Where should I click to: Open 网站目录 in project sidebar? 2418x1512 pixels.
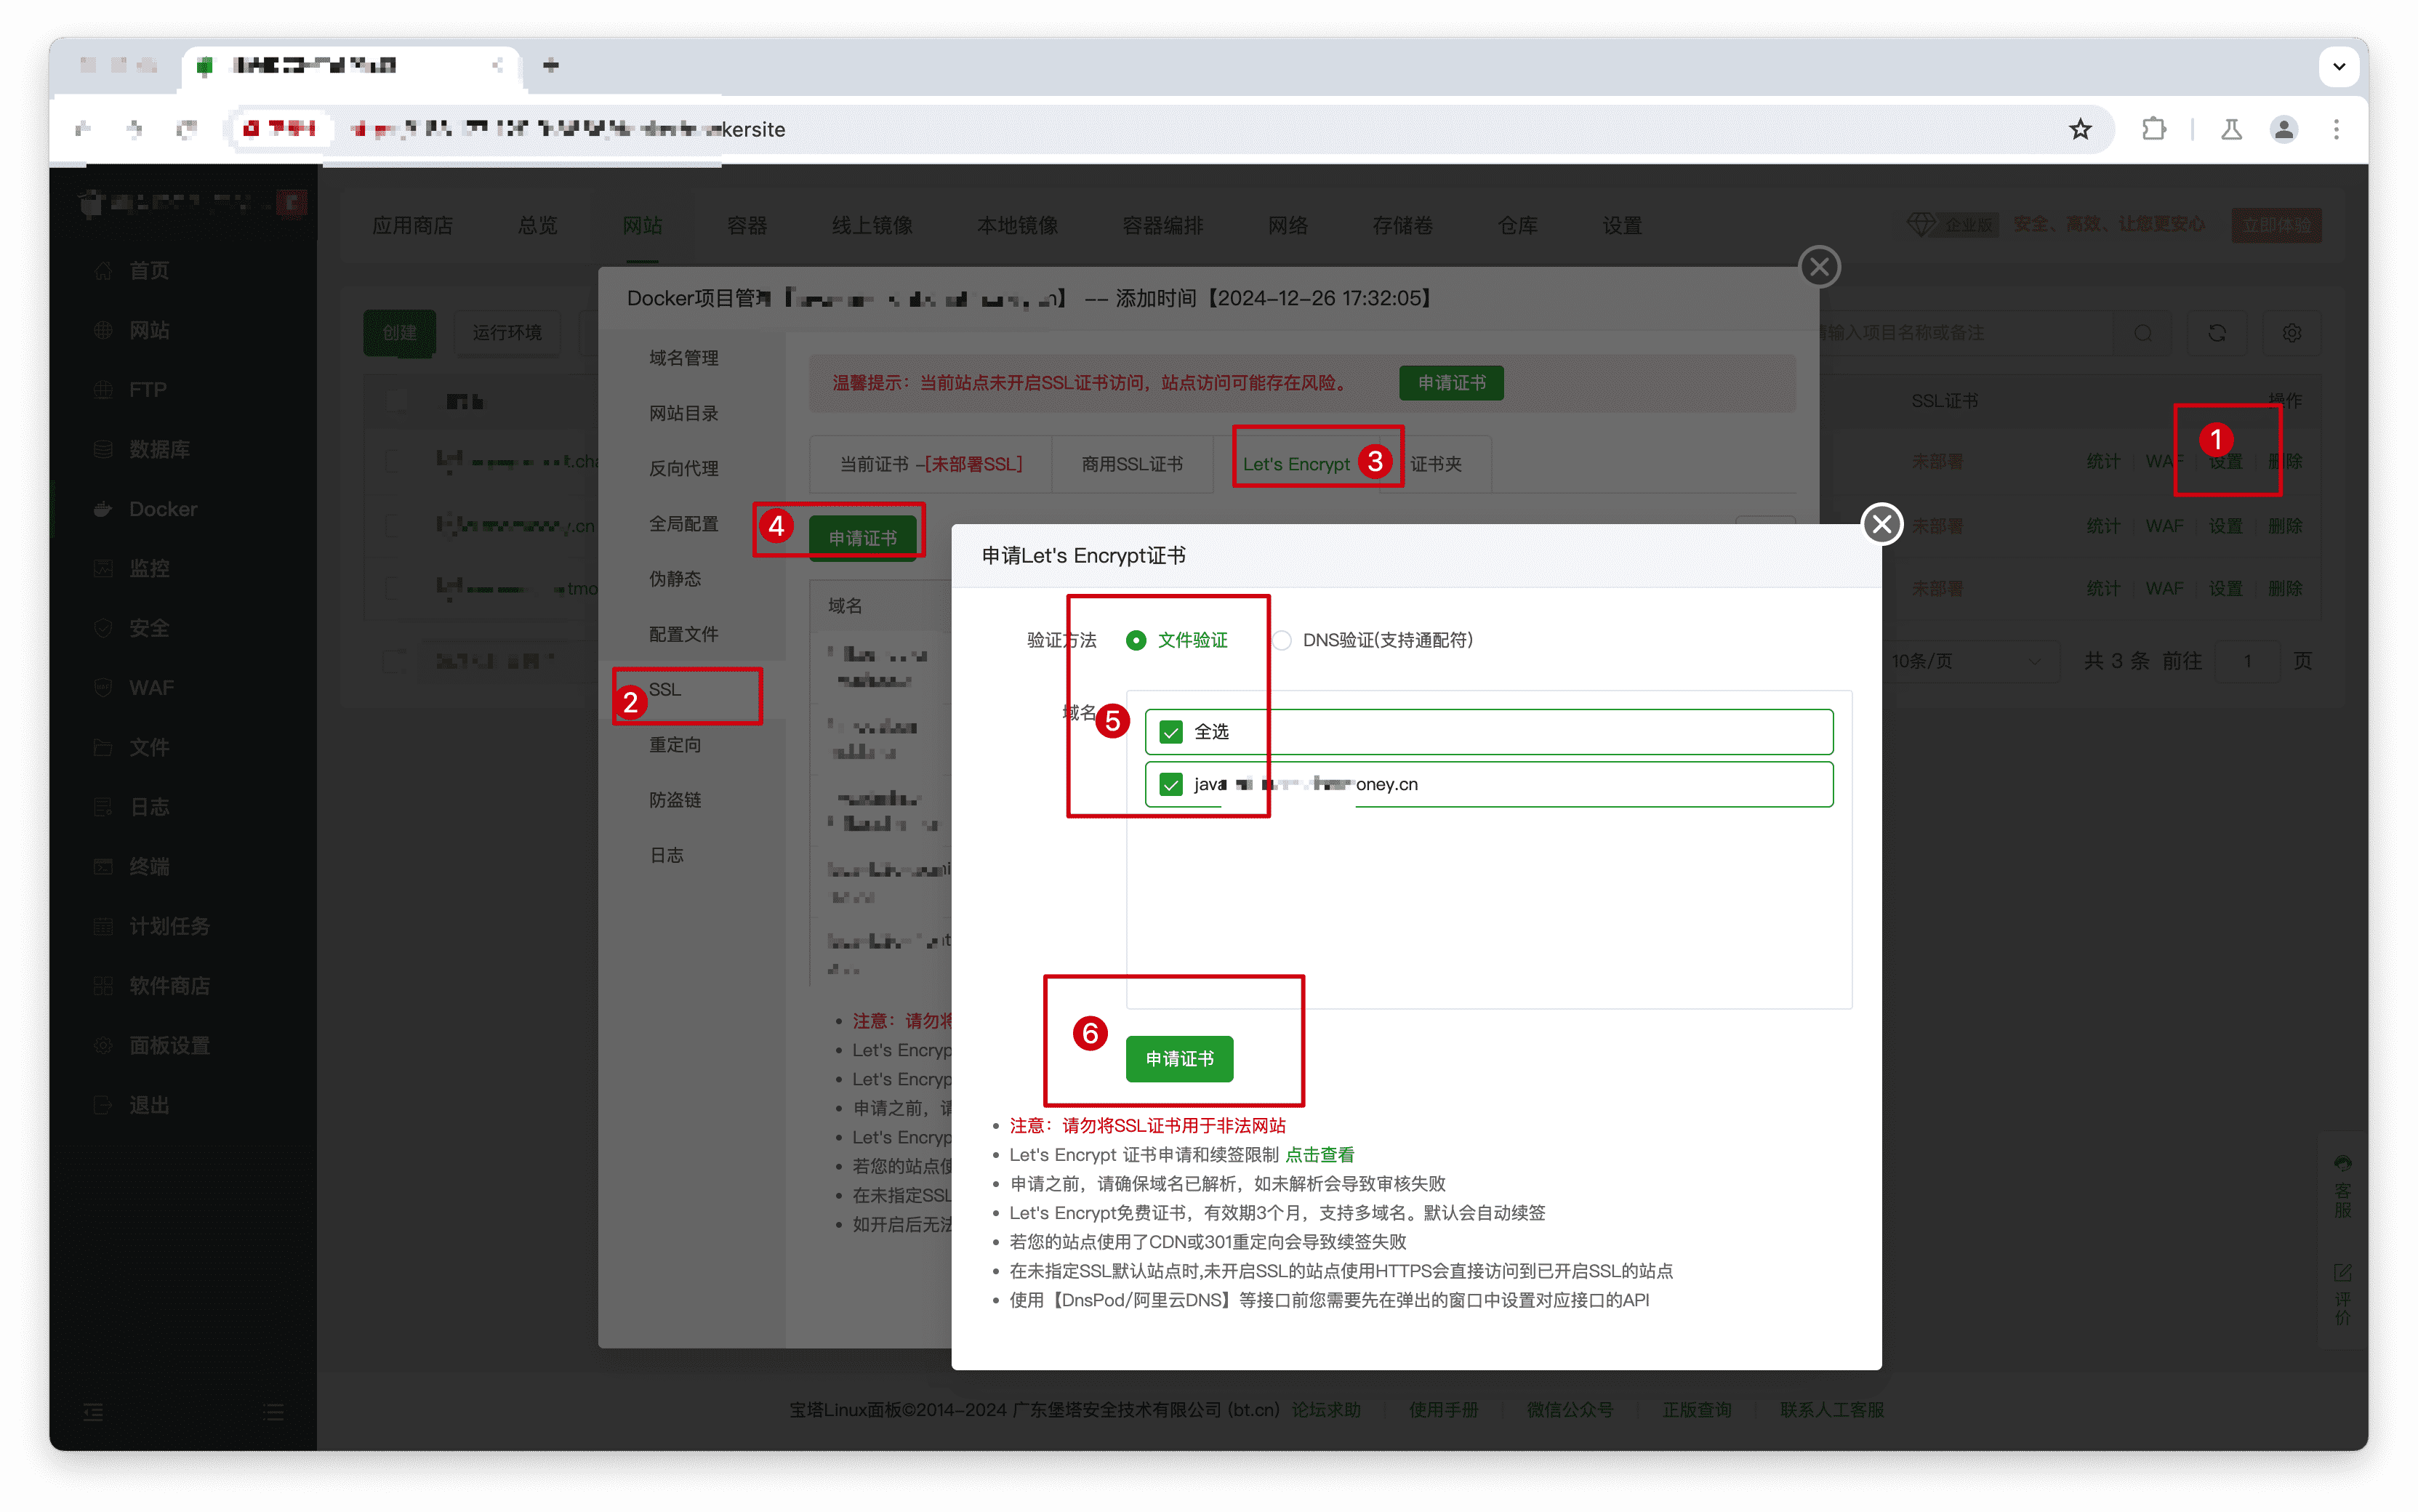(x=684, y=413)
